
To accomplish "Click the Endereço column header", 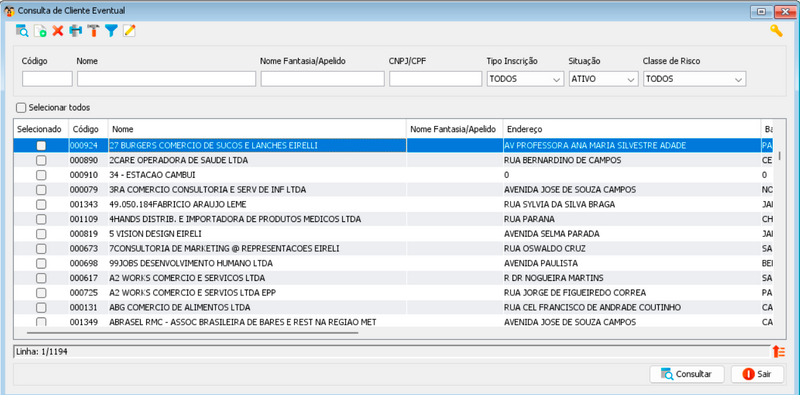I will [632, 129].
